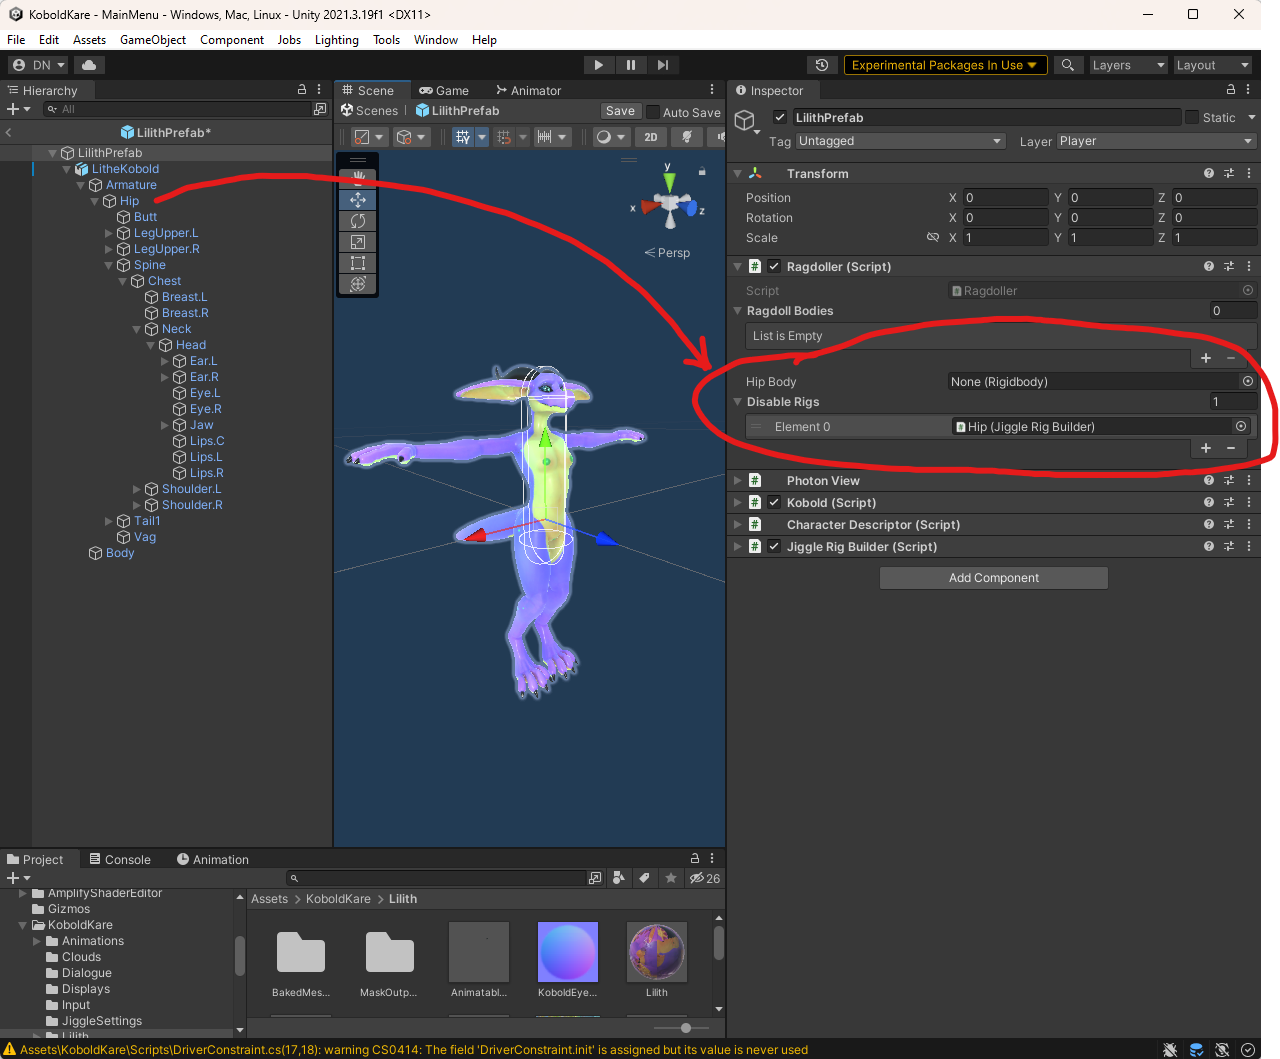Image resolution: width=1280 pixels, height=1059 pixels.
Task: Toggle the LilithPrefab active checkbox
Action: (780, 117)
